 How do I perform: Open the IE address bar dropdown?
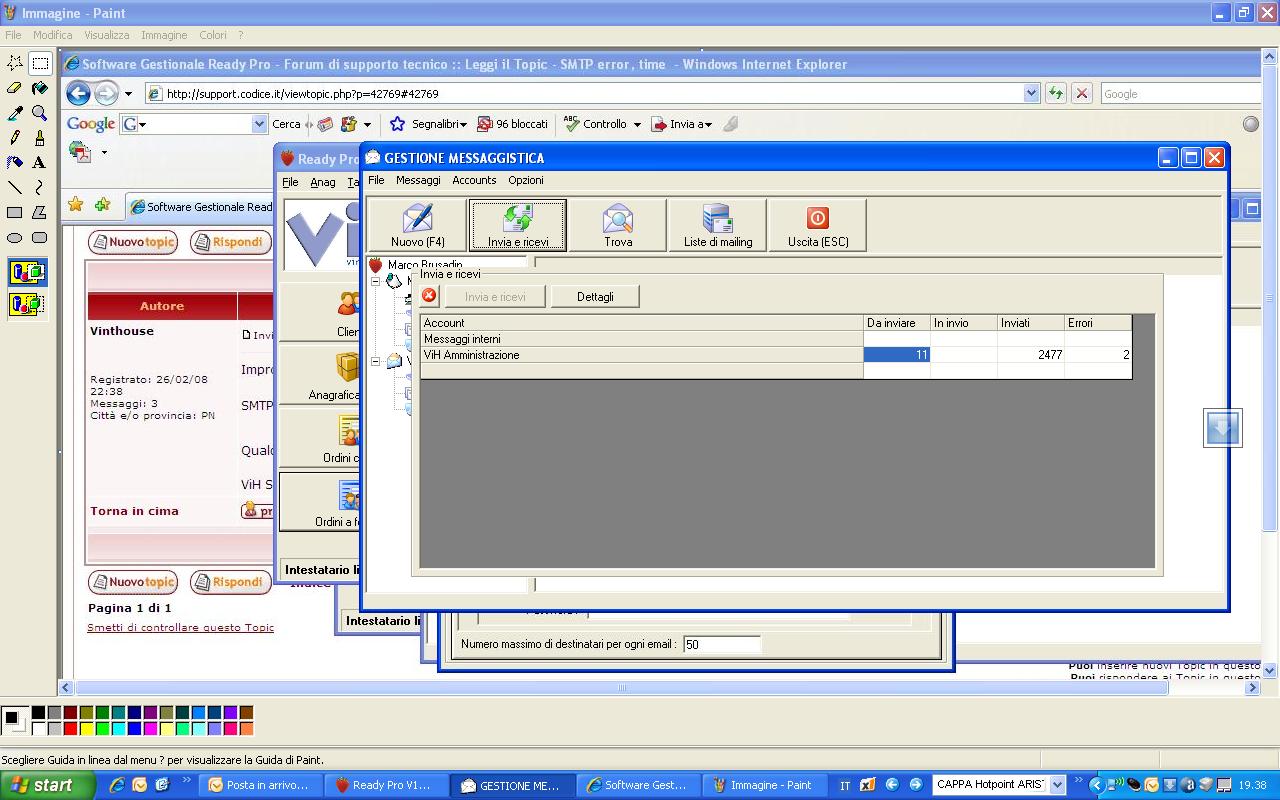pyautogui.click(x=1032, y=93)
